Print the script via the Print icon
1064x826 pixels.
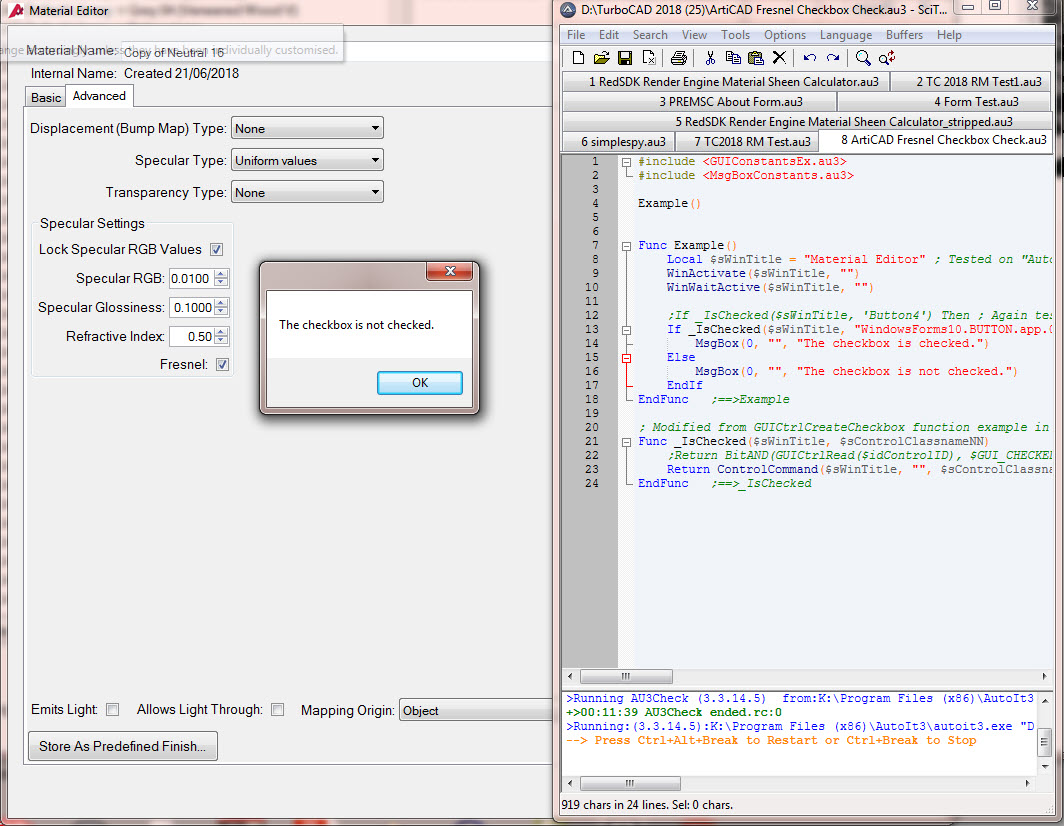(x=678, y=57)
